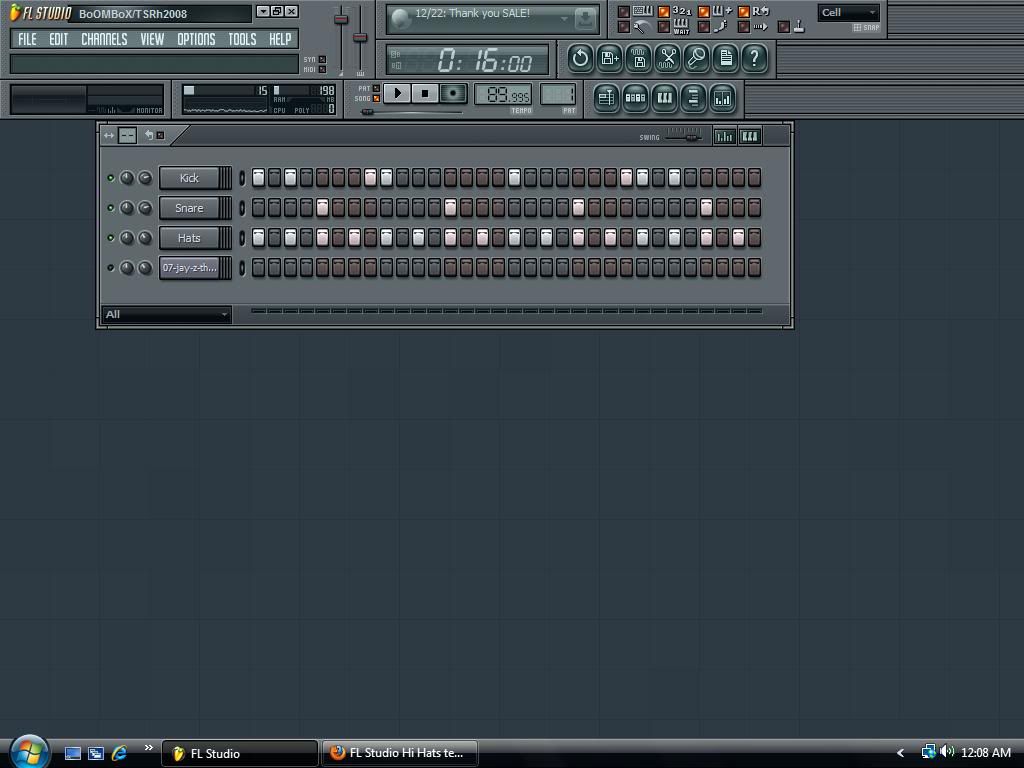Viewport: 1024px width, 768px height.
Task: Open the EDIT menu
Action: tap(59, 39)
